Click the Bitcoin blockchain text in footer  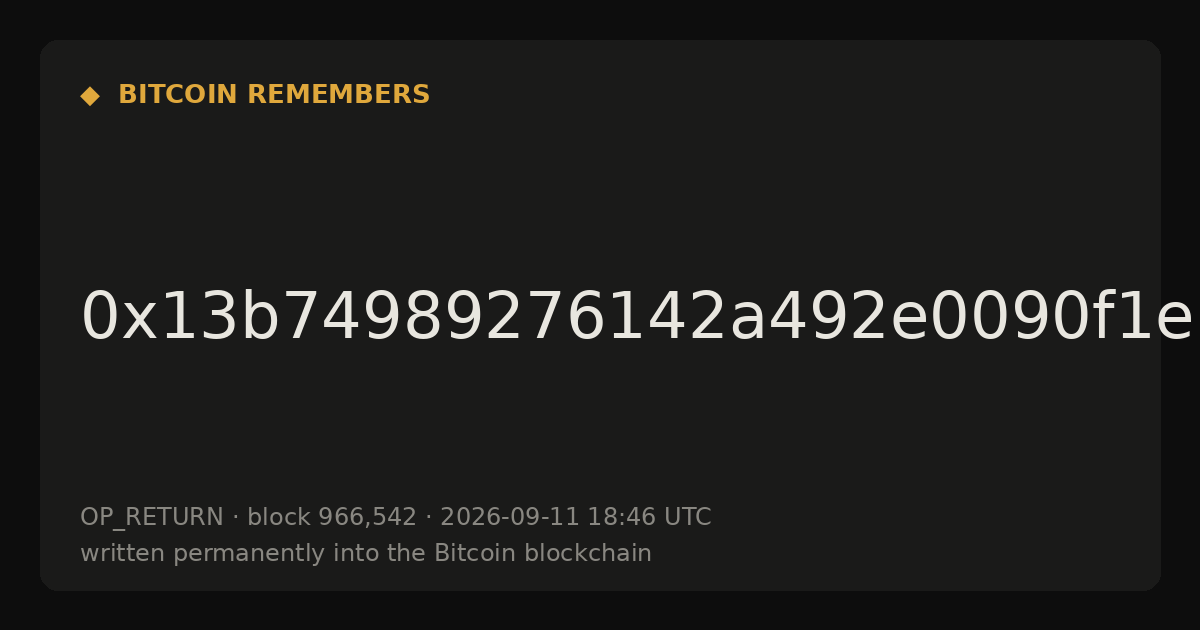[x=543, y=553]
